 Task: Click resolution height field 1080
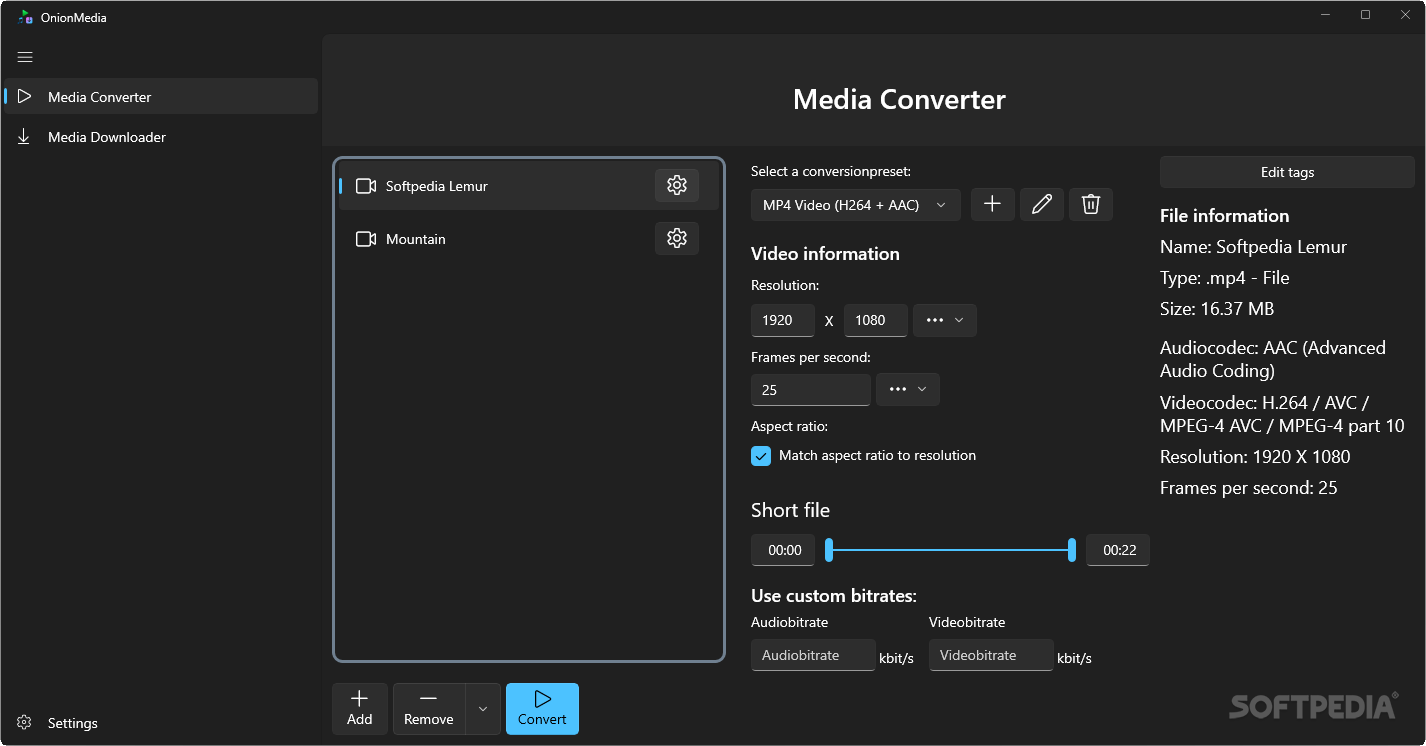pos(876,321)
